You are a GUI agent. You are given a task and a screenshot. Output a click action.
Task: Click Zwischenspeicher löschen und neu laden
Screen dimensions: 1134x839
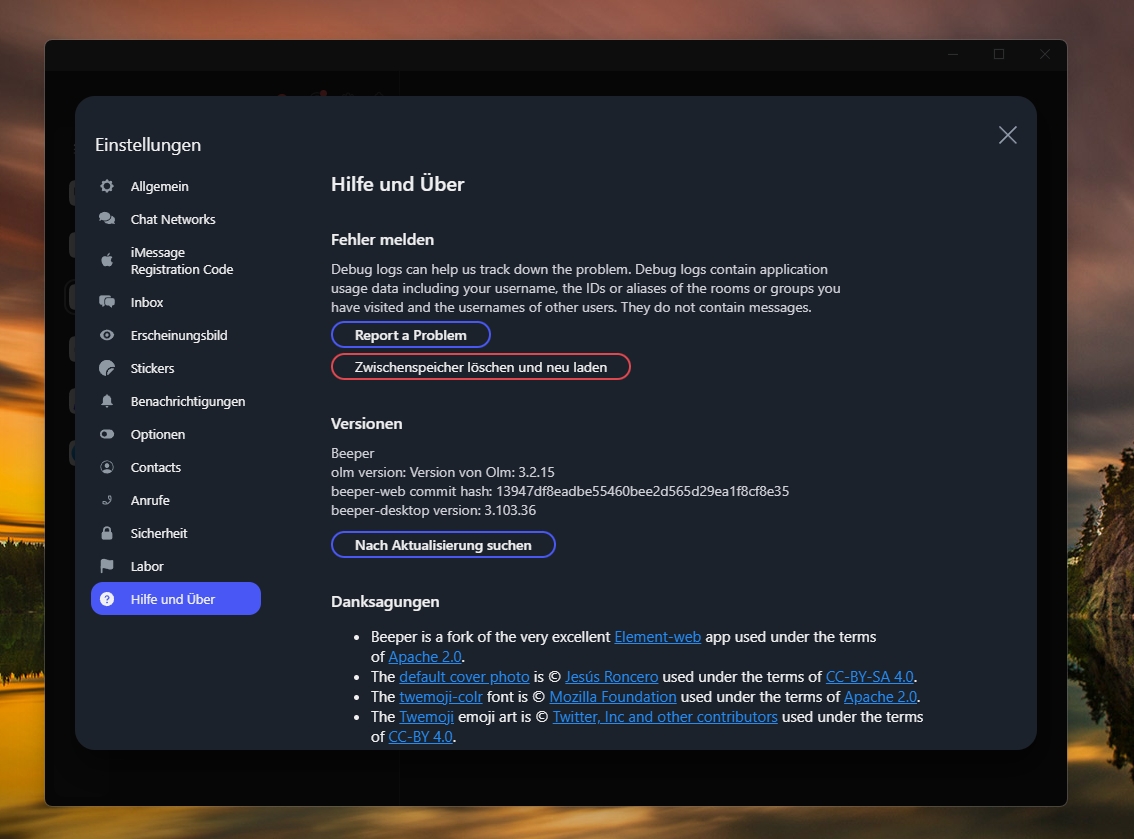click(481, 367)
